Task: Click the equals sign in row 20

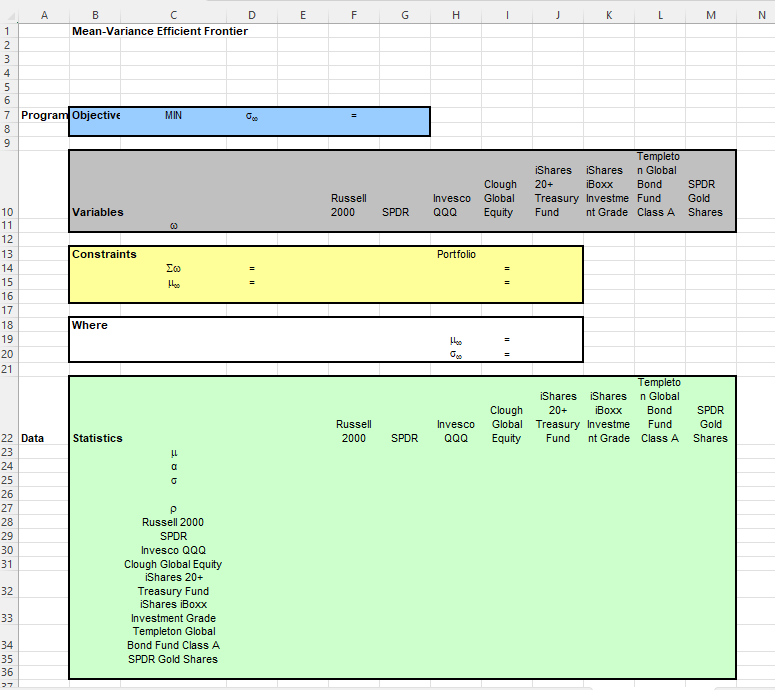Action: click(x=507, y=354)
